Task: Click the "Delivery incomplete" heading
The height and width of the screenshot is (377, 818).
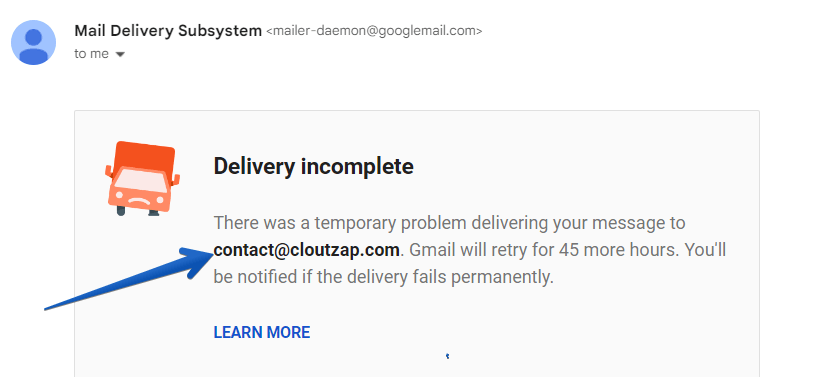Action: point(314,166)
